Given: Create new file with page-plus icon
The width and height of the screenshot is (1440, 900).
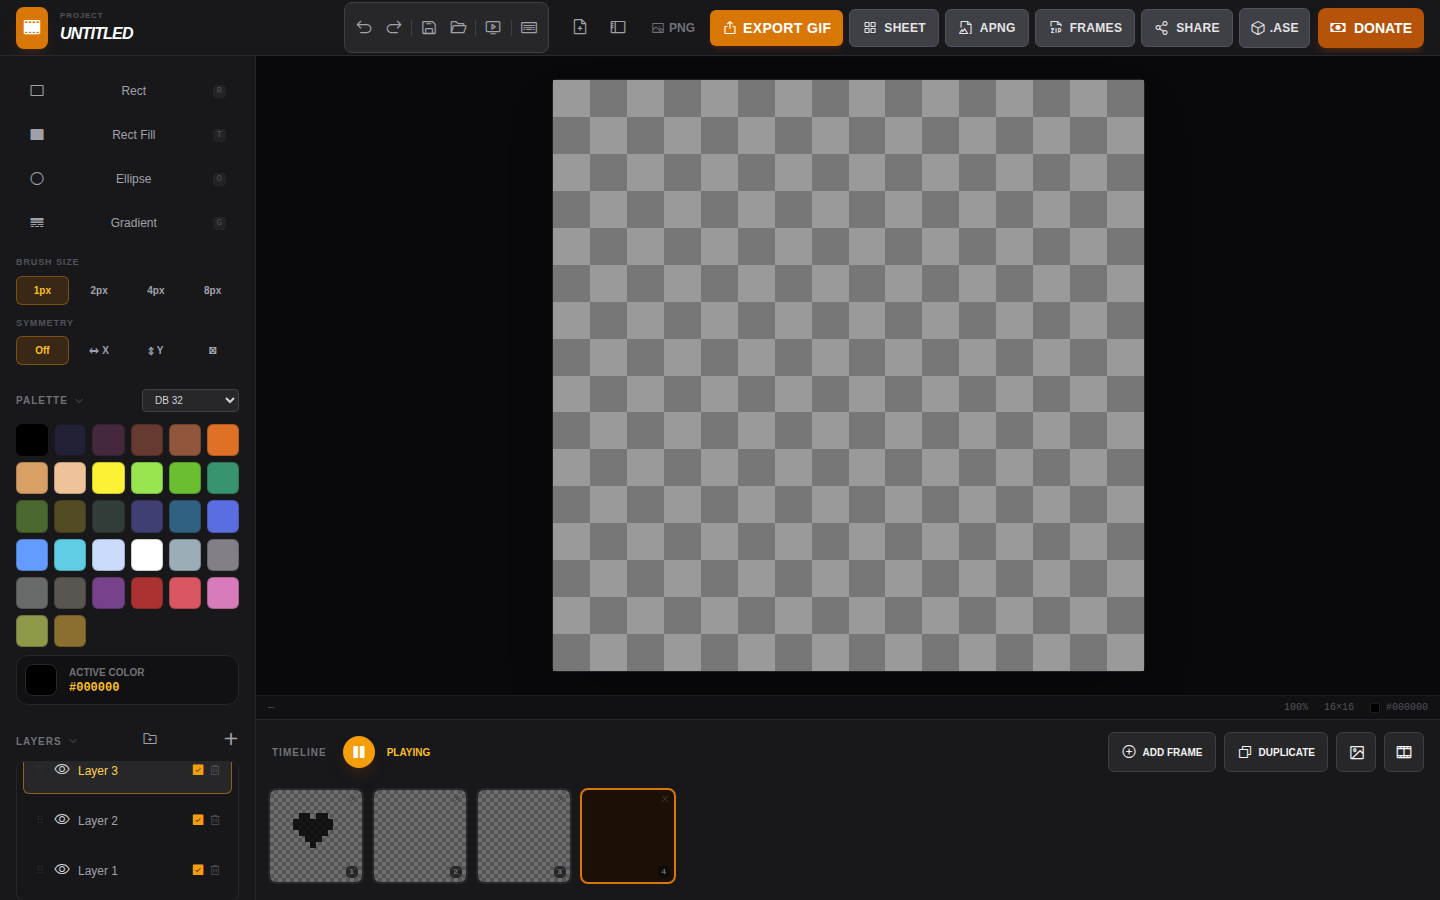Looking at the screenshot, I should click(580, 27).
